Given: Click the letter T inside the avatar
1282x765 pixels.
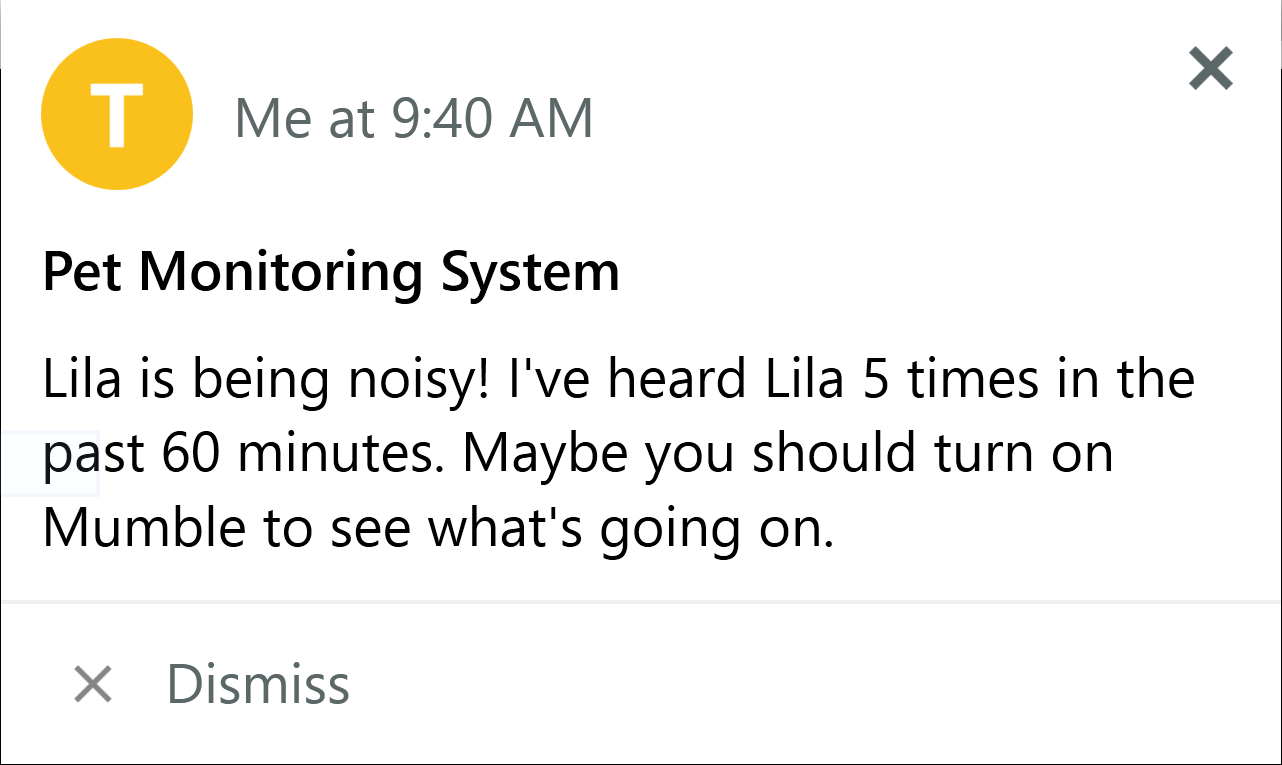Looking at the screenshot, I should (116, 114).
